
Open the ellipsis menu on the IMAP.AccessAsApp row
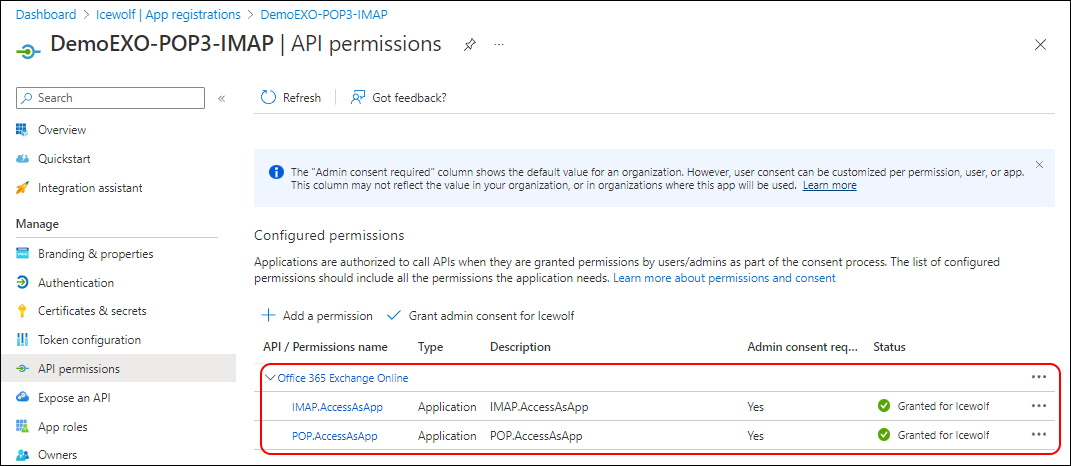click(x=1039, y=406)
